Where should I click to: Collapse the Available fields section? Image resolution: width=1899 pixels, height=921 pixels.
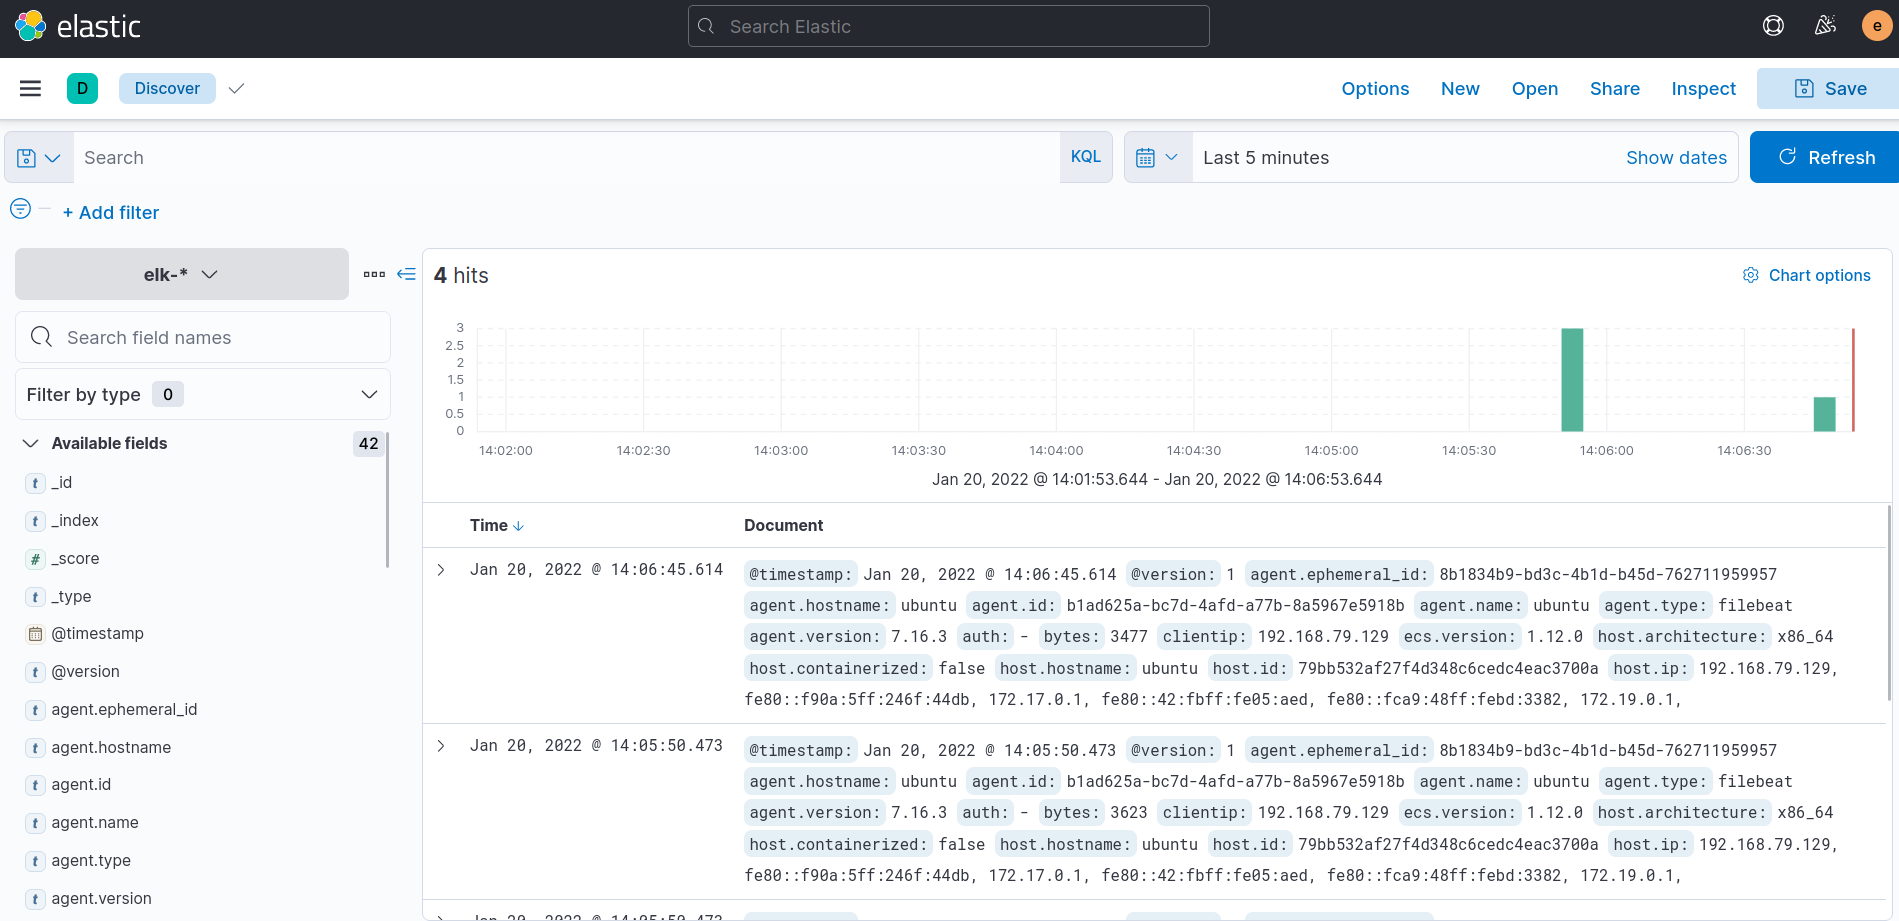coord(31,443)
